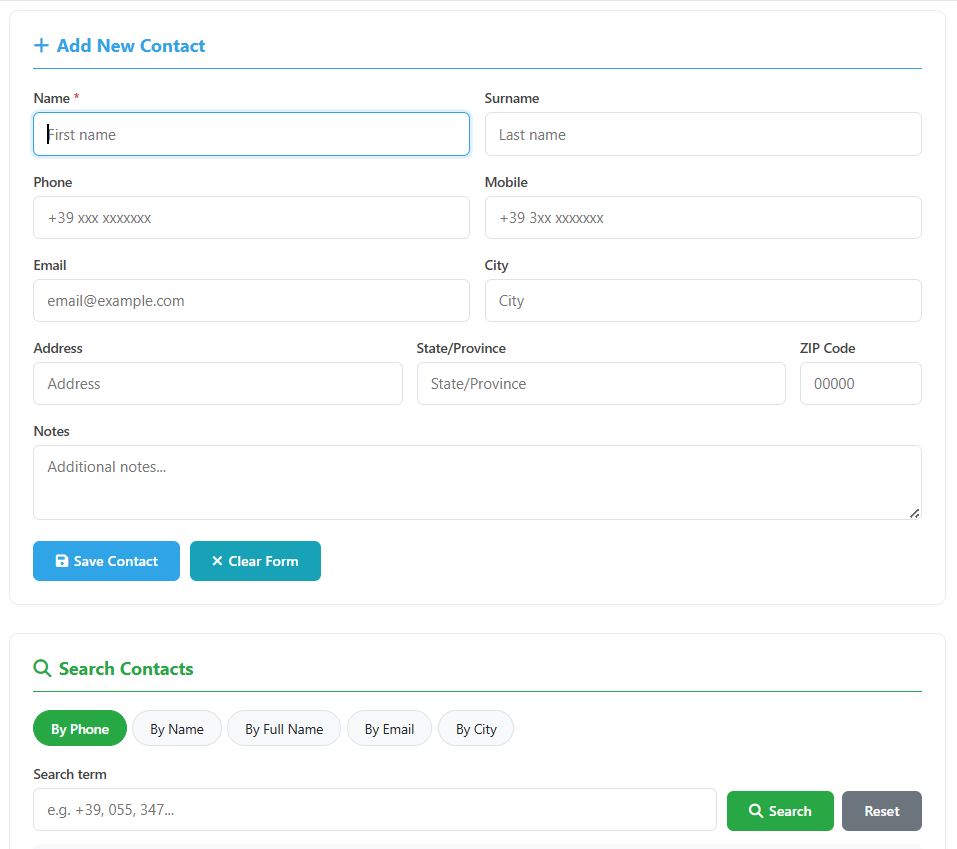Click the Additional notes text area
The height and width of the screenshot is (849, 957).
[x=478, y=481]
